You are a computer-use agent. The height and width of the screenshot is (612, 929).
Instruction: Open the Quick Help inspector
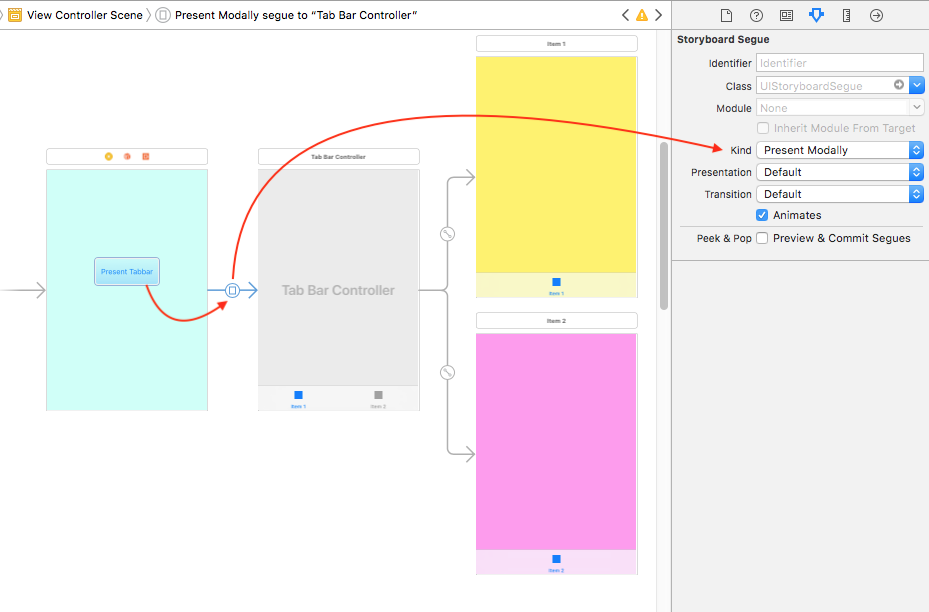(757, 15)
